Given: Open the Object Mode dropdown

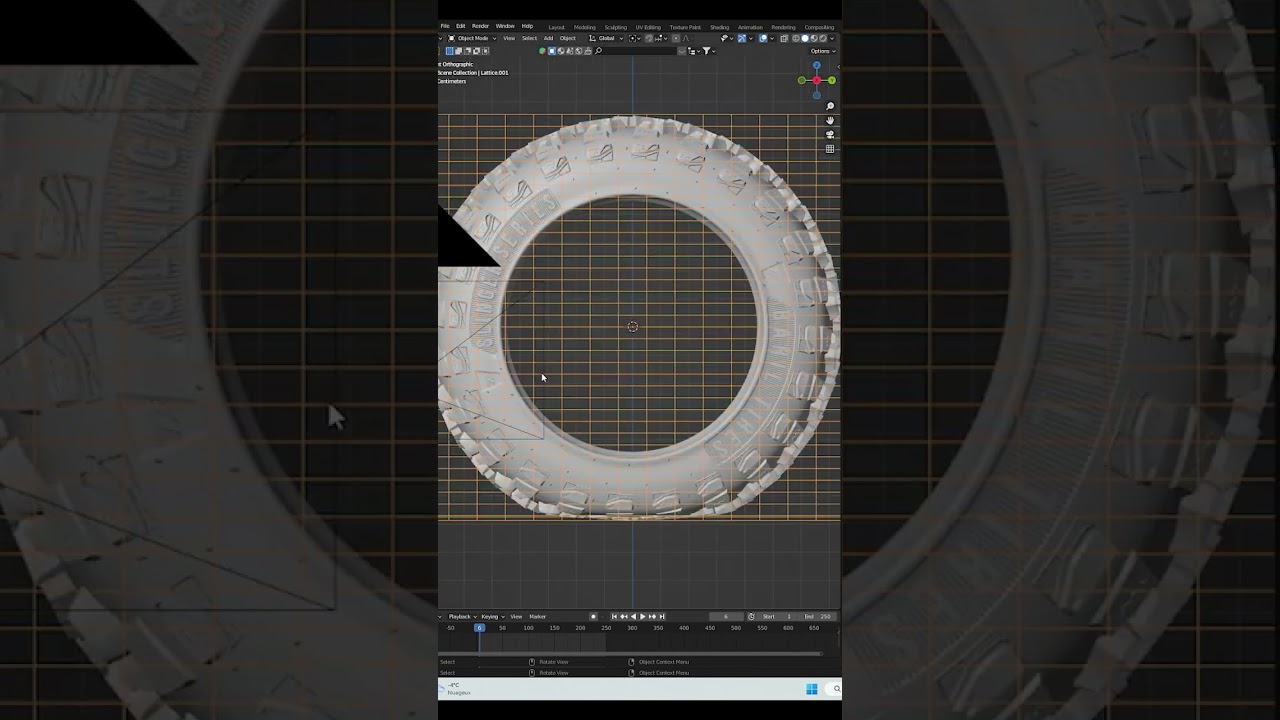Looking at the screenshot, I should (x=472, y=38).
